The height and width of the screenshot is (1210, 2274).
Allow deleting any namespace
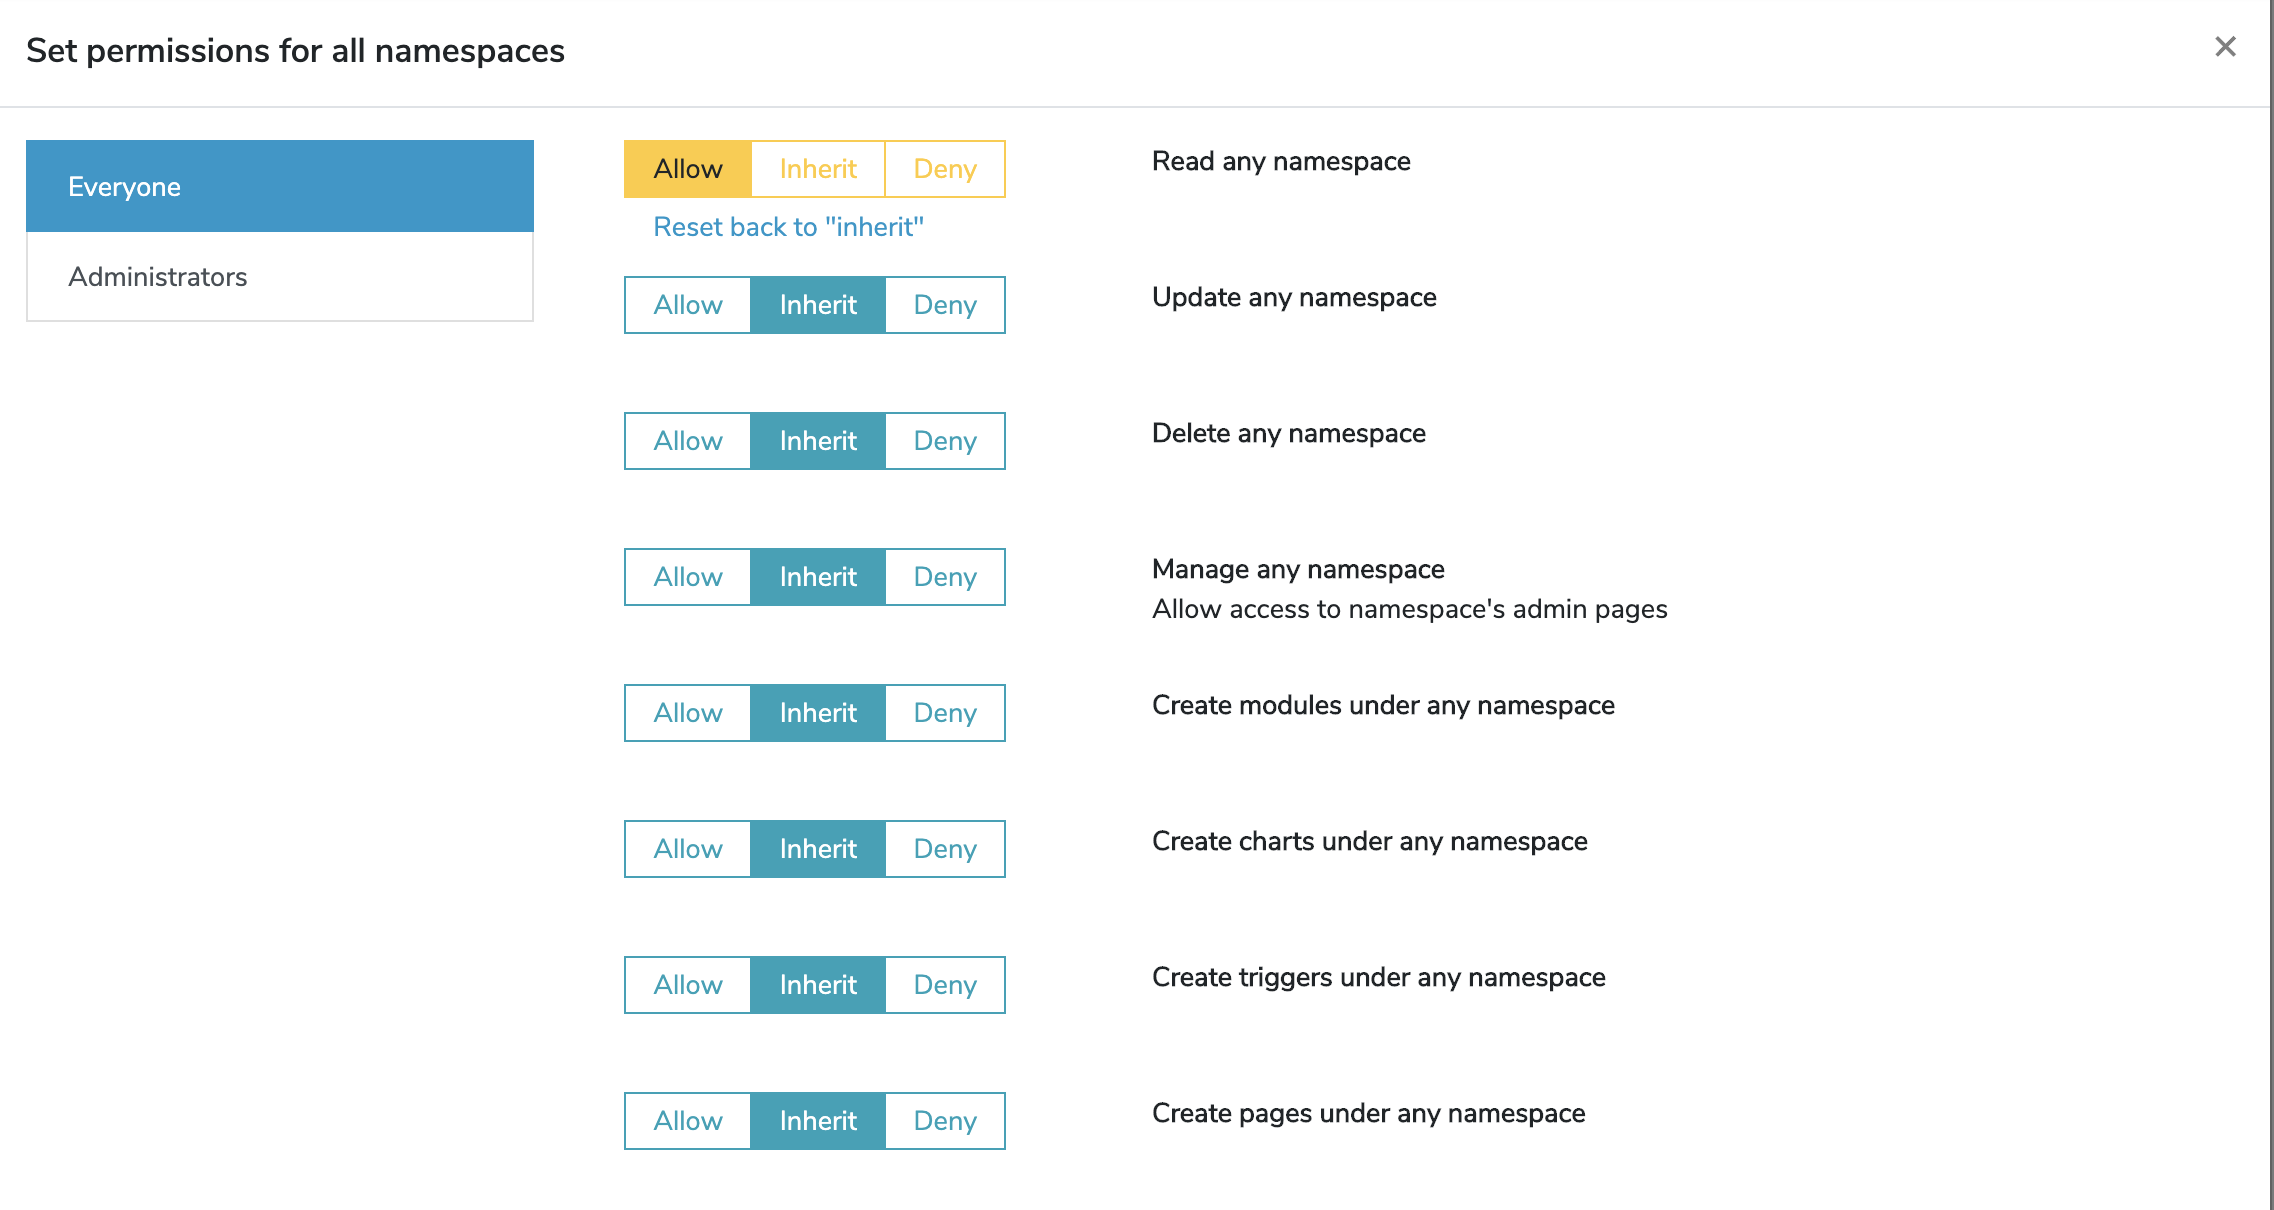click(x=687, y=440)
